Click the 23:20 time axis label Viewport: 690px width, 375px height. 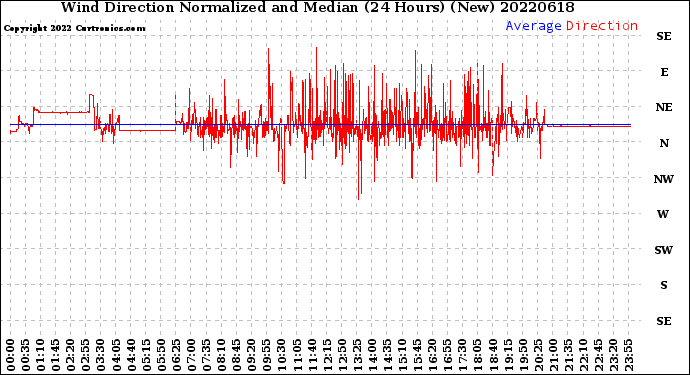coord(613,355)
